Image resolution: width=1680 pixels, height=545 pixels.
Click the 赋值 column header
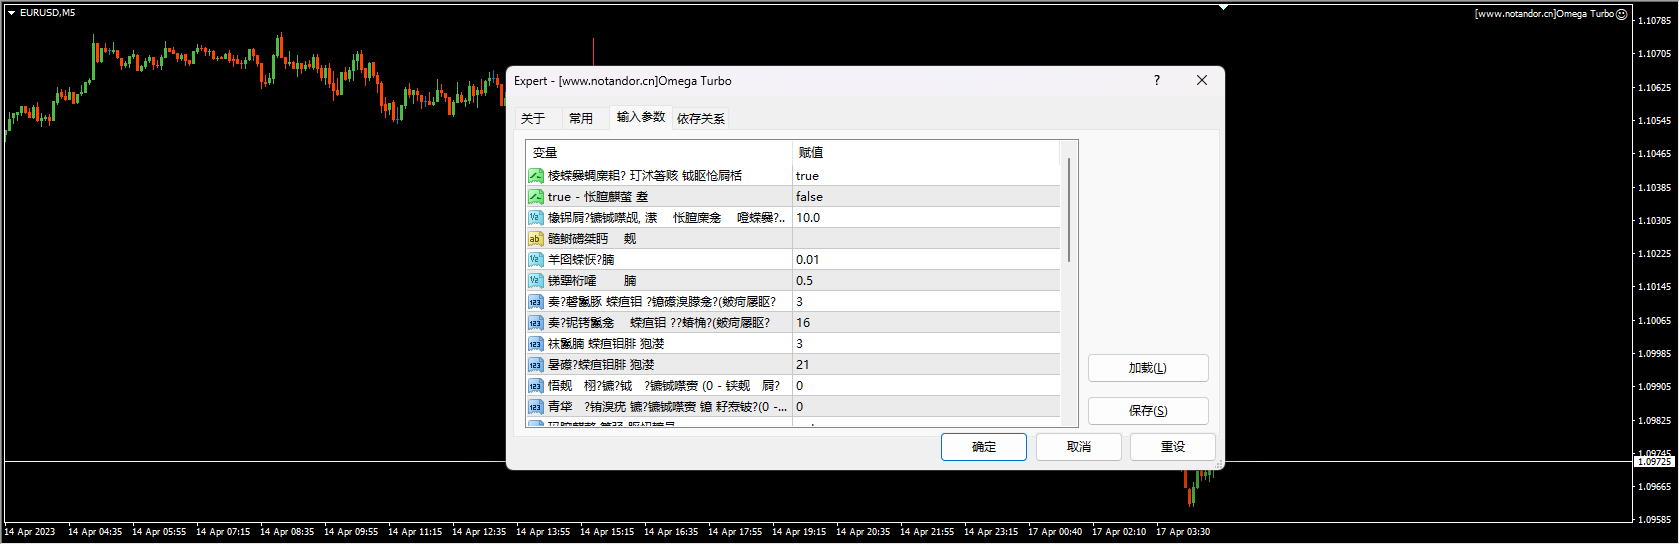tap(926, 153)
